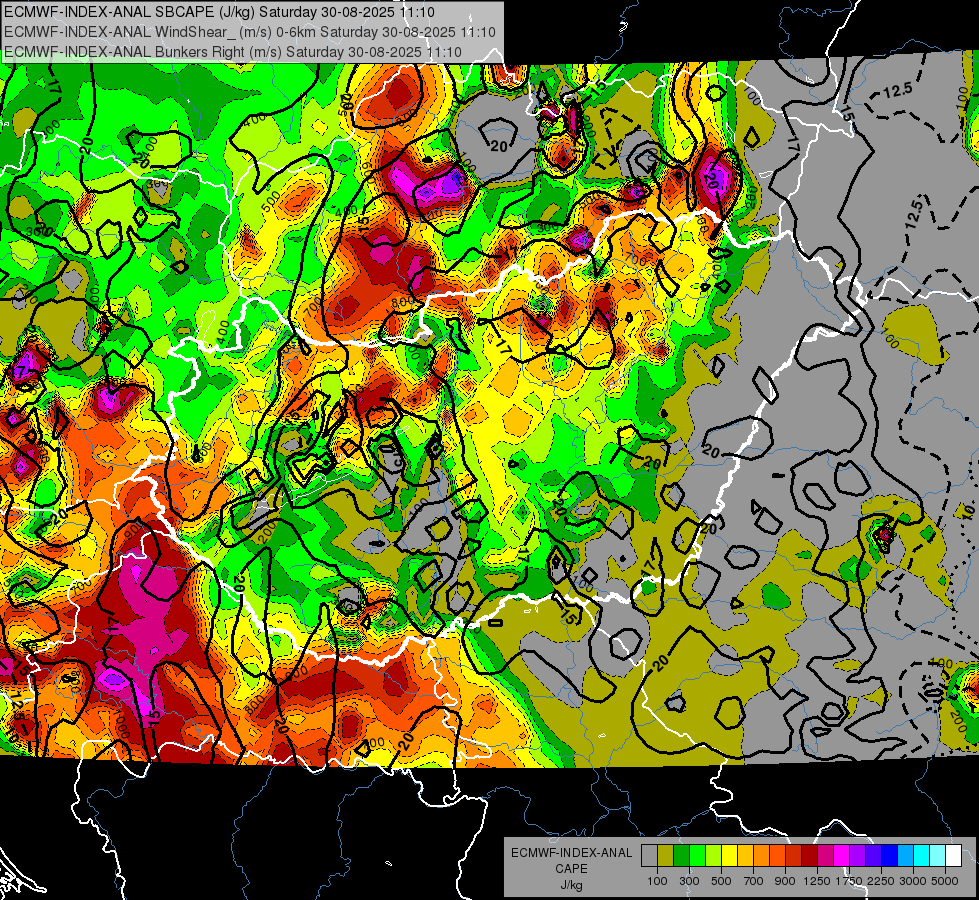Select the bright magenta legend swatch
Viewport: 979px width, 900px height.
point(842,856)
